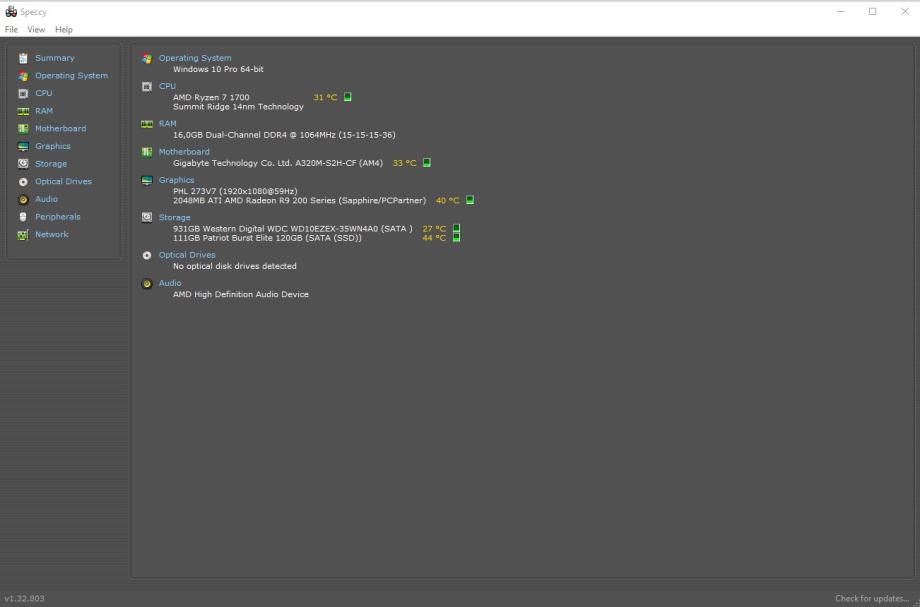
Task: Click the green Radeon graphics temperature indicator
Action: [469, 200]
